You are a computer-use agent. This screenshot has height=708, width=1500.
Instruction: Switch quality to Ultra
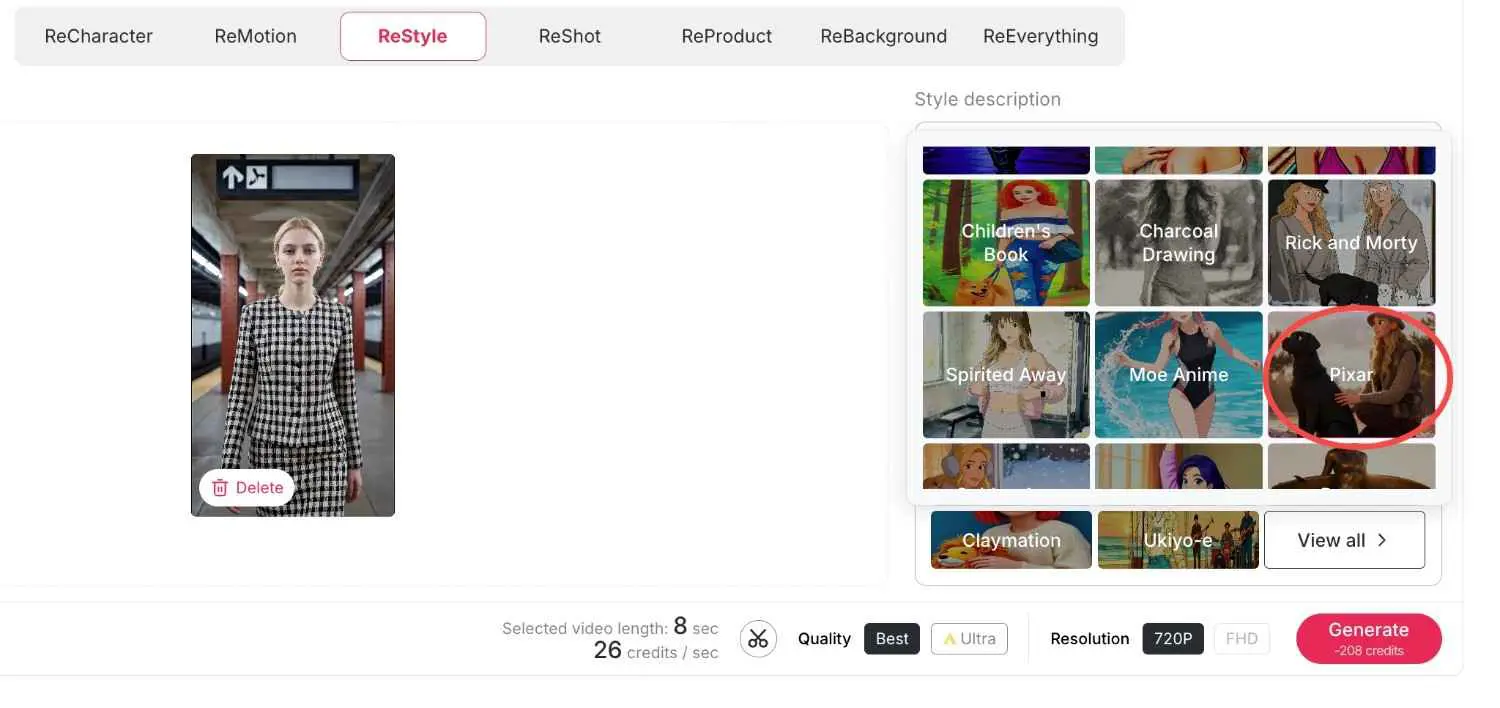click(x=968, y=638)
